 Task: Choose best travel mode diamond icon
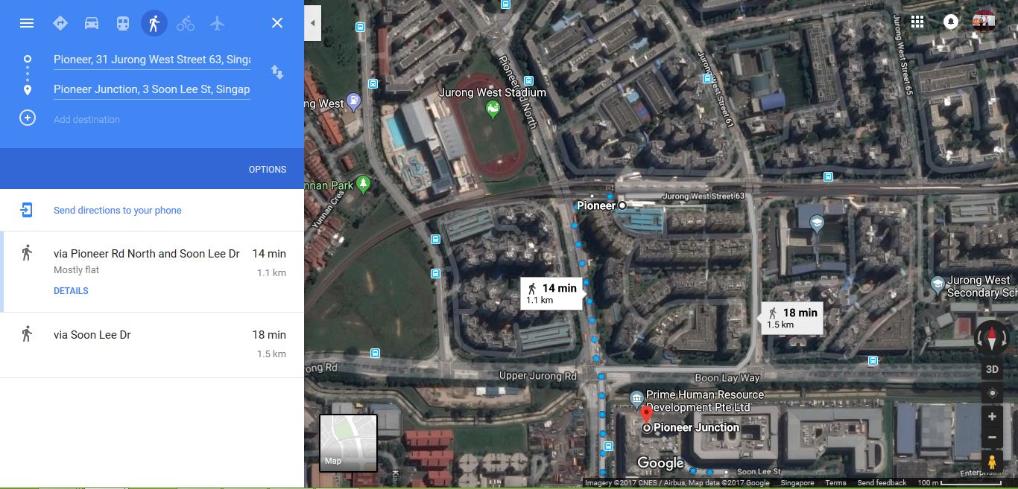[60, 23]
